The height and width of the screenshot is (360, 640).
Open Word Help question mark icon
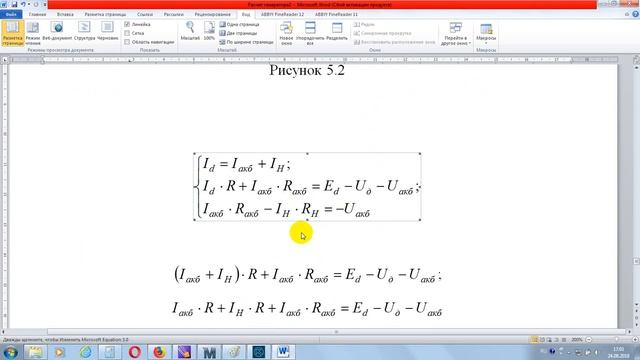(636, 14)
